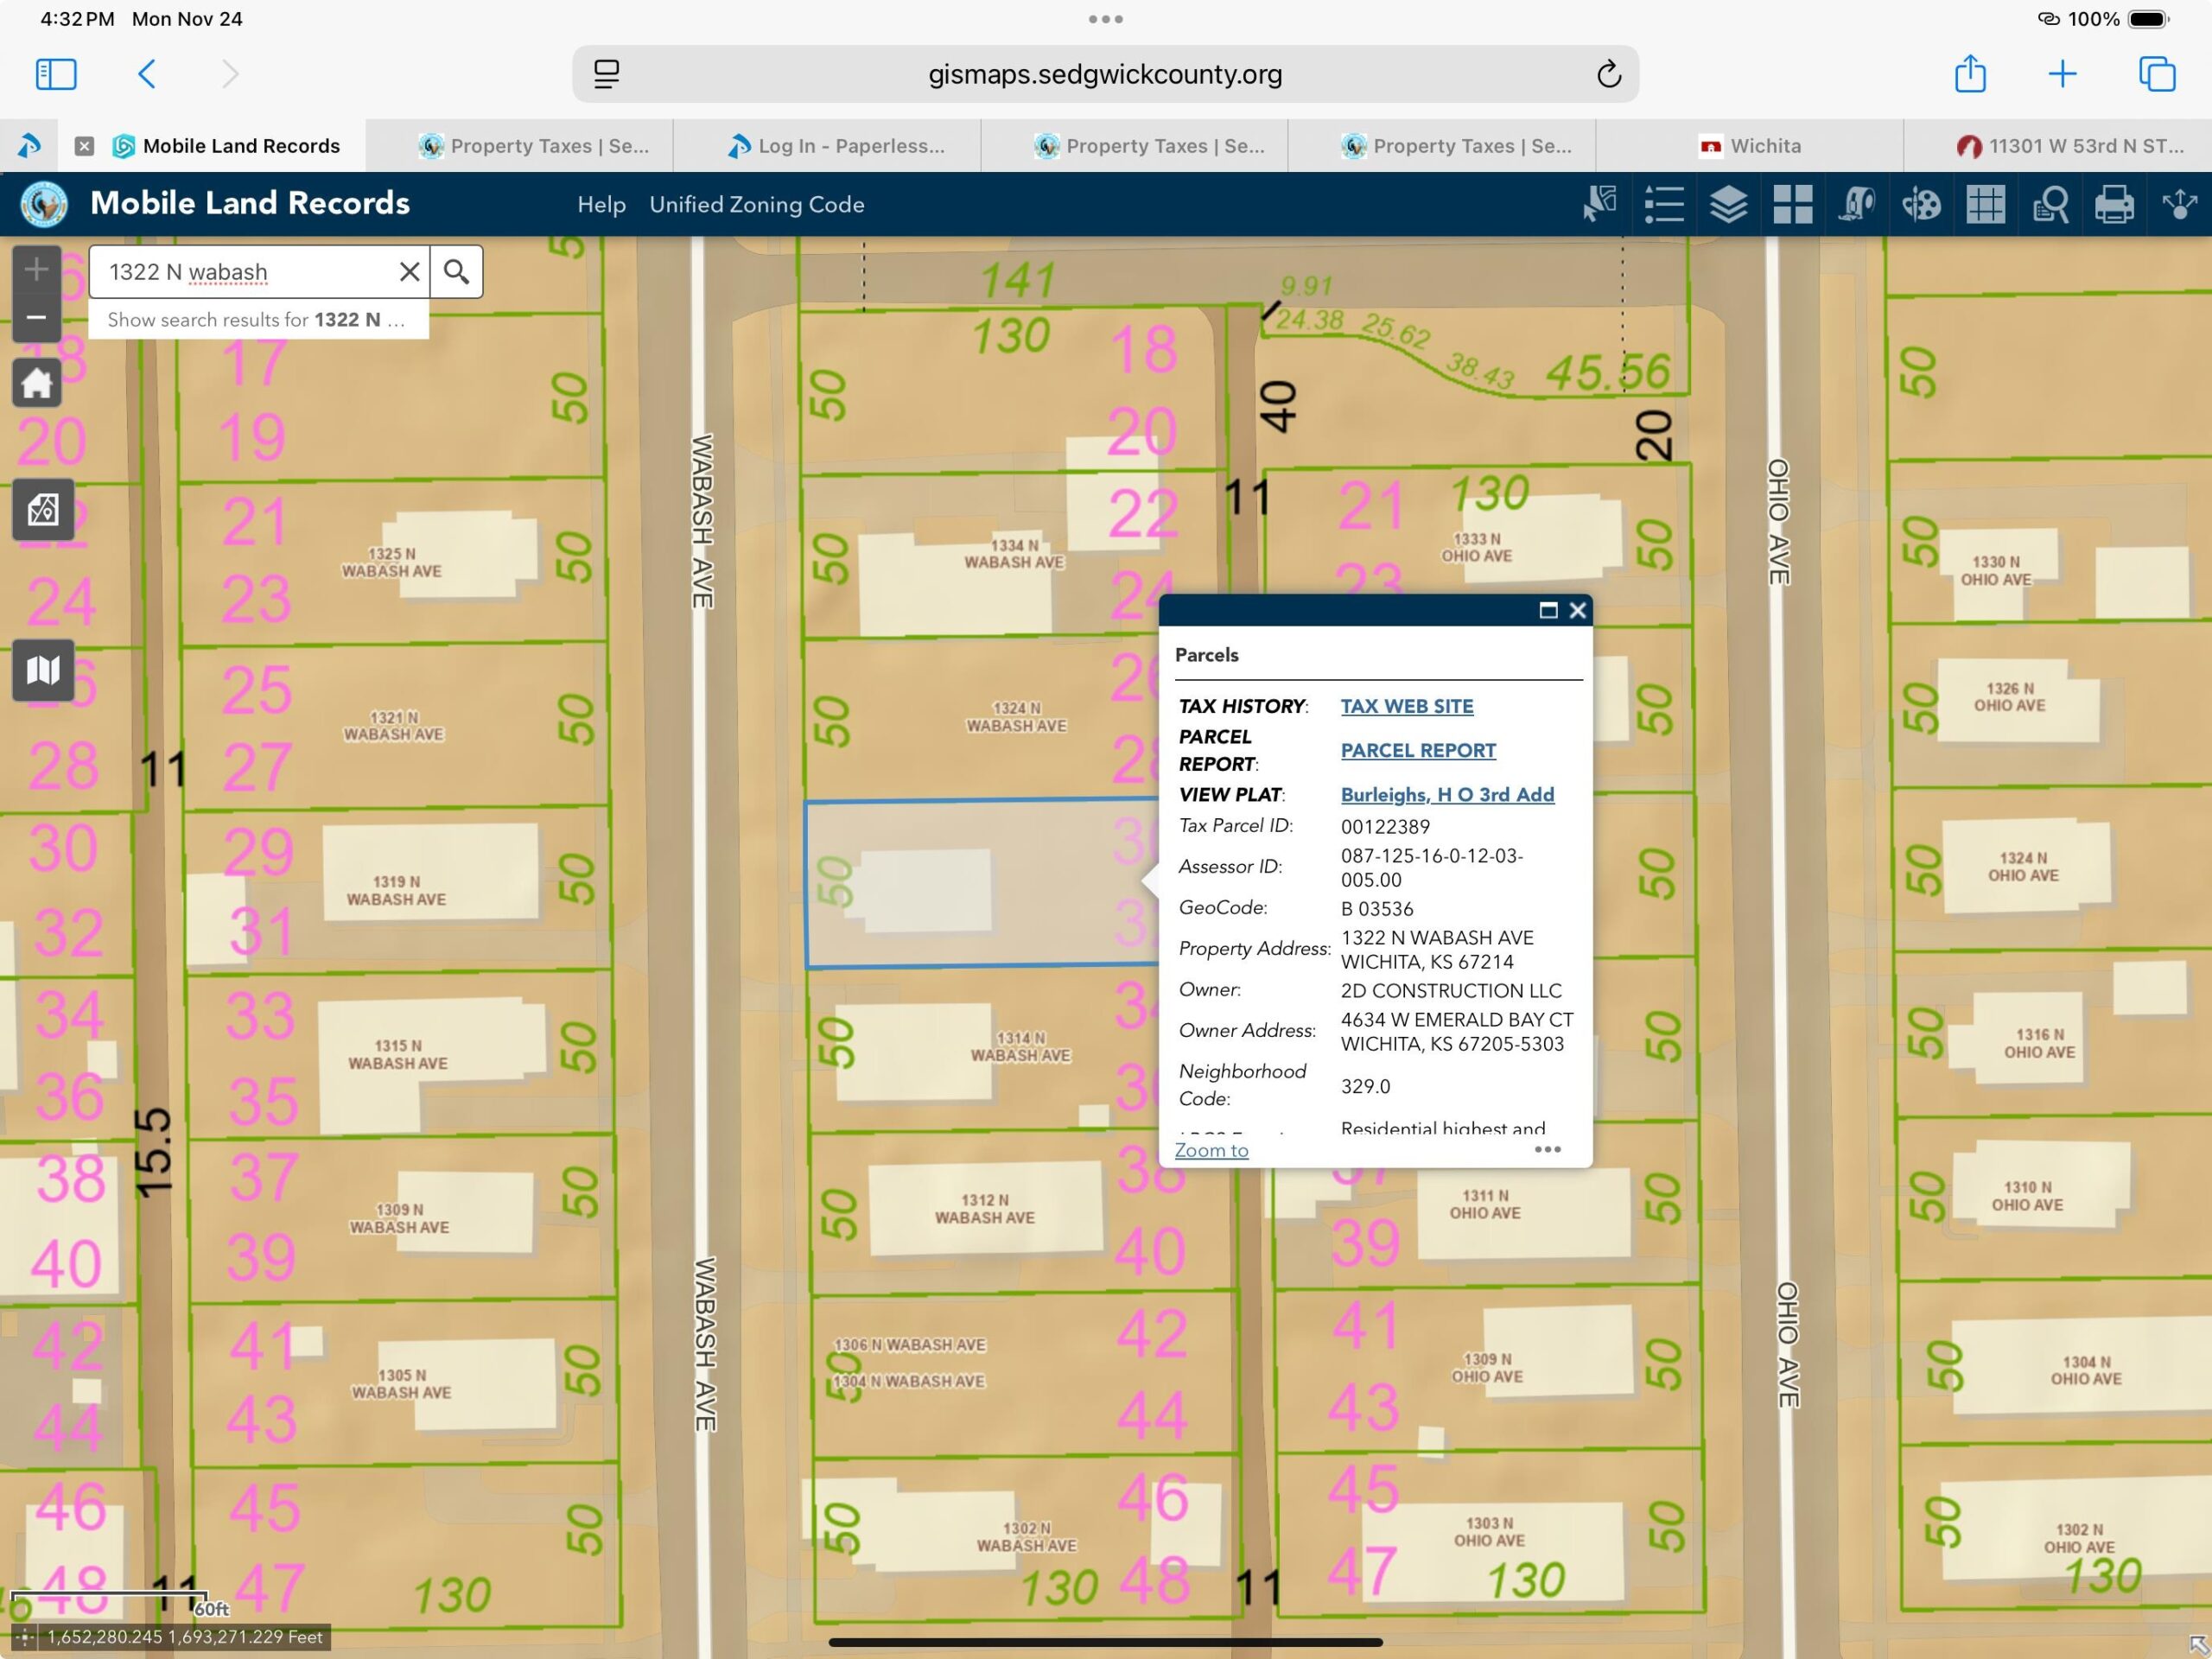Viewport: 2212px width, 1659px height.
Task: Open the Legend list widget
Action: [1664, 204]
